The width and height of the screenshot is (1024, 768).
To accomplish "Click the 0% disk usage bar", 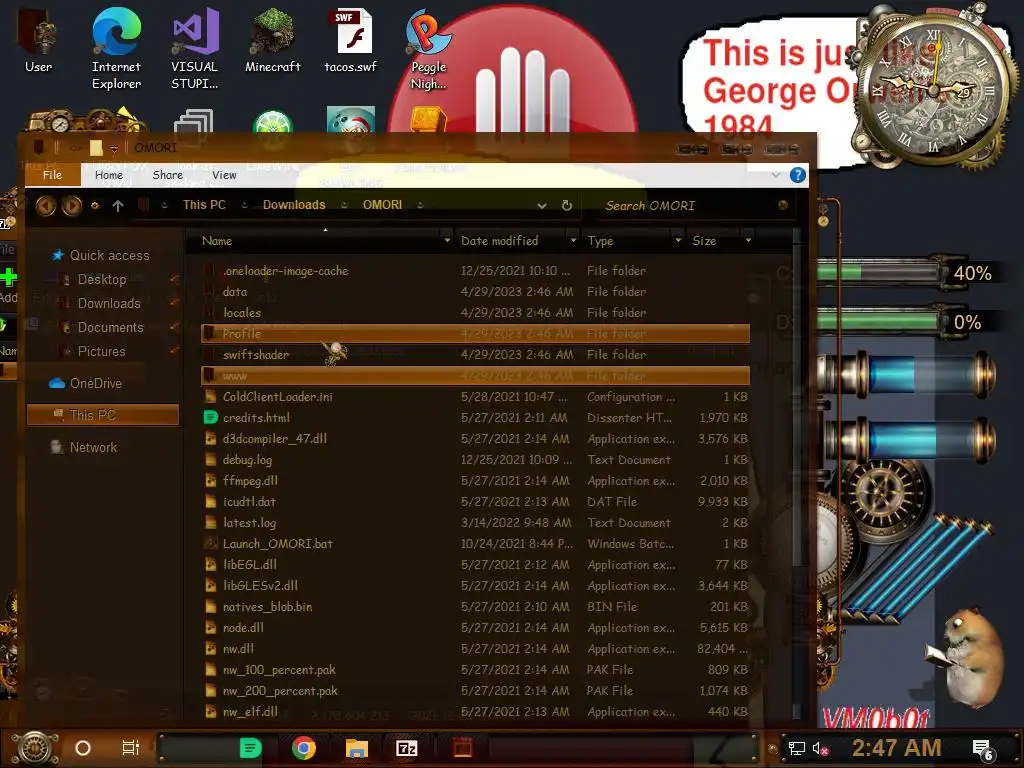I will (878, 322).
